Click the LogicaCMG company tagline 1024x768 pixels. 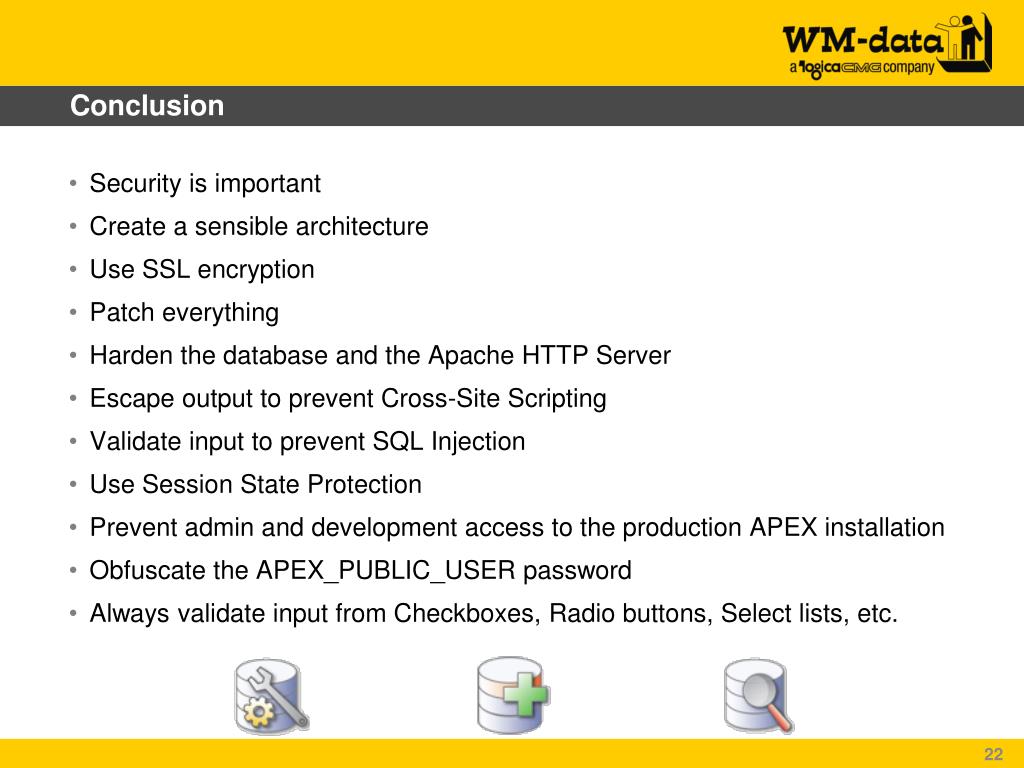pyautogui.click(x=862, y=68)
